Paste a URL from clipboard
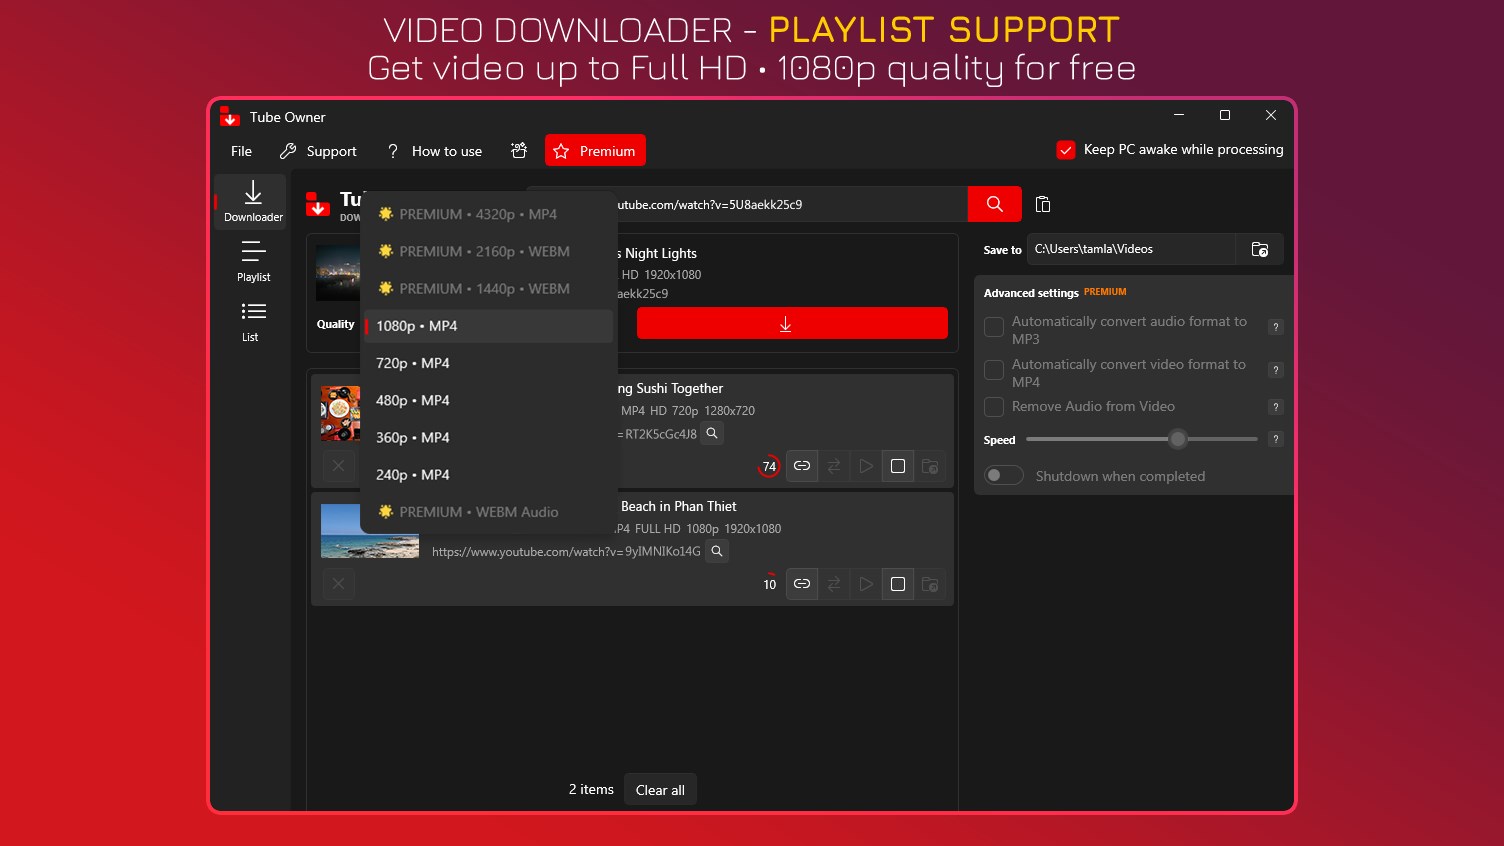The height and width of the screenshot is (846, 1504). tap(1042, 204)
